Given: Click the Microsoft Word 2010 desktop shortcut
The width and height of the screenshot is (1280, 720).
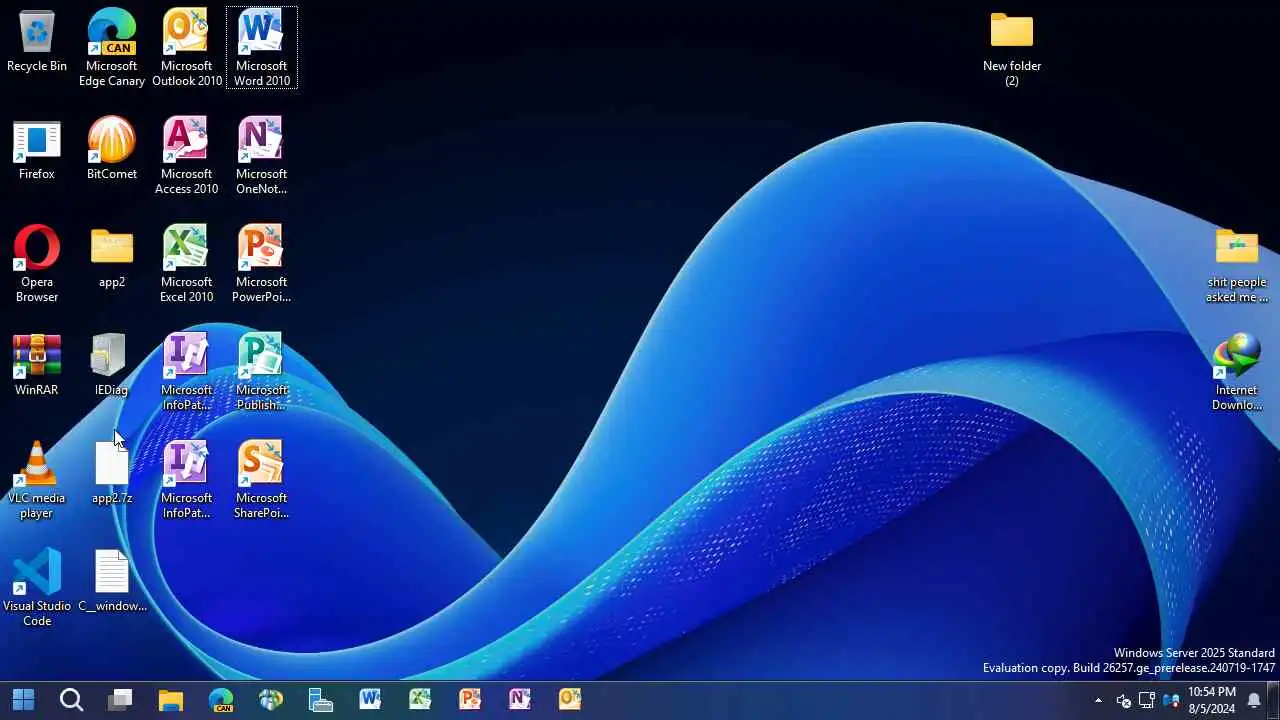Looking at the screenshot, I should click(262, 47).
